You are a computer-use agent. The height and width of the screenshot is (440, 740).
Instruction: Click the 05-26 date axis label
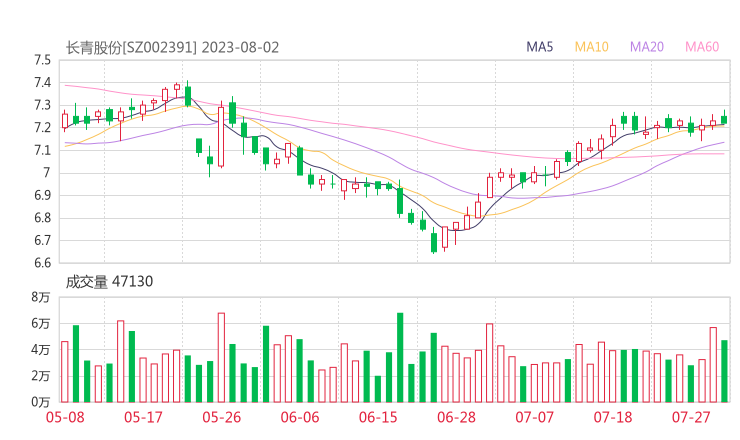[222, 417]
